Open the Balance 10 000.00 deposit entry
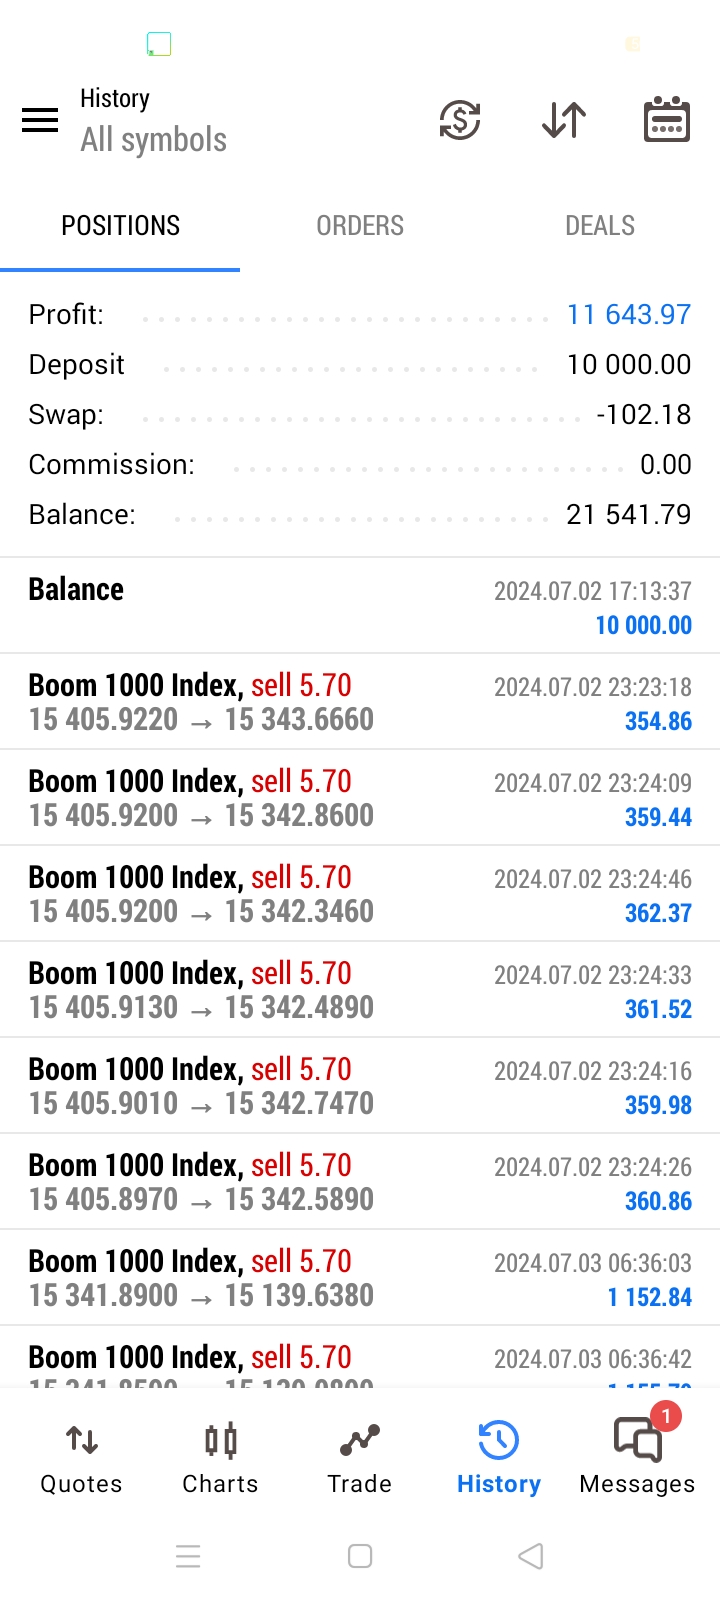The width and height of the screenshot is (720, 1600). pos(360,606)
